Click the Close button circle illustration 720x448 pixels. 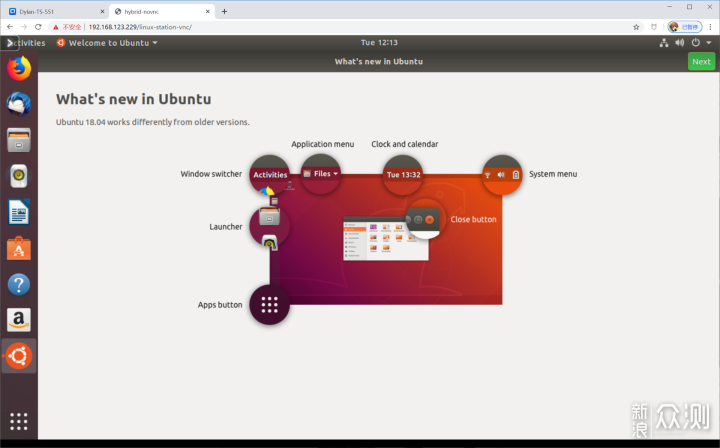(424, 219)
